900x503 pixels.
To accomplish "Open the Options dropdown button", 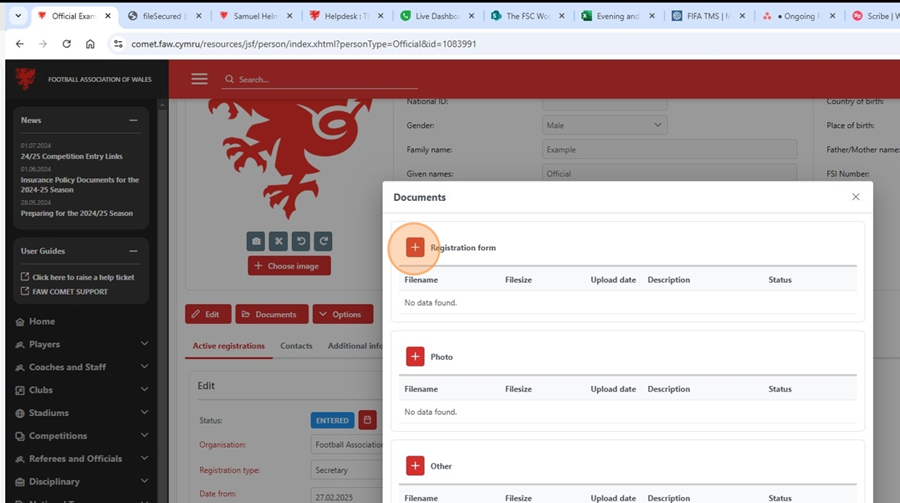I will tap(343, 314).
